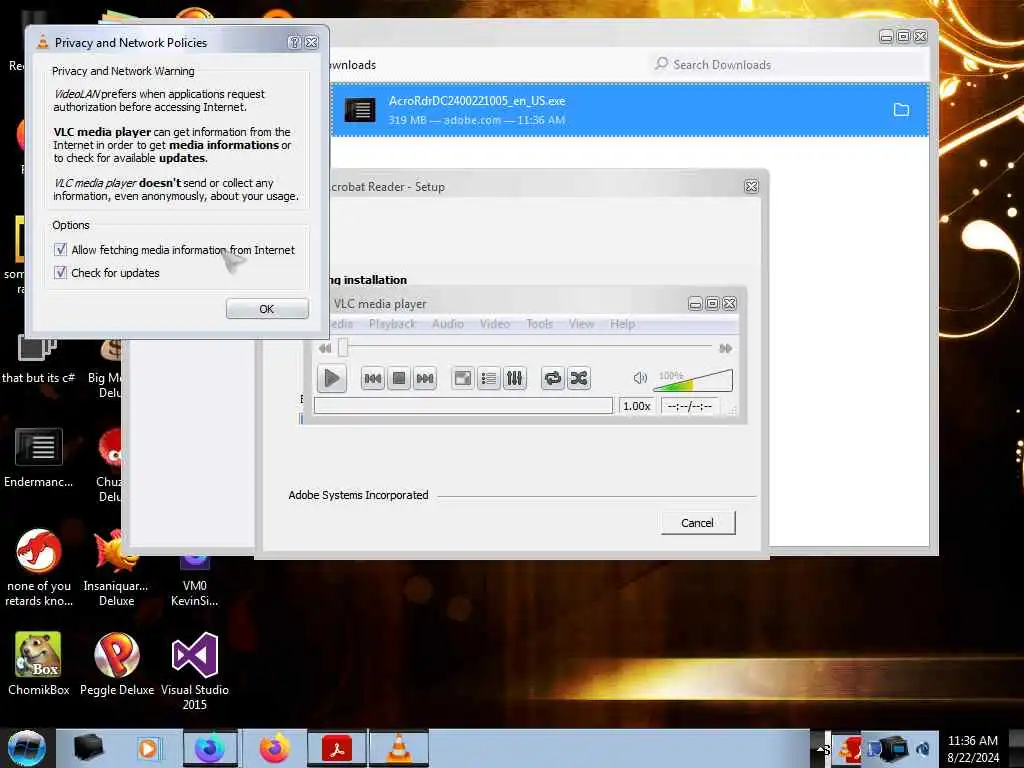
Task: Click VLC faster playback arrows
Action: tap(725, 349)
